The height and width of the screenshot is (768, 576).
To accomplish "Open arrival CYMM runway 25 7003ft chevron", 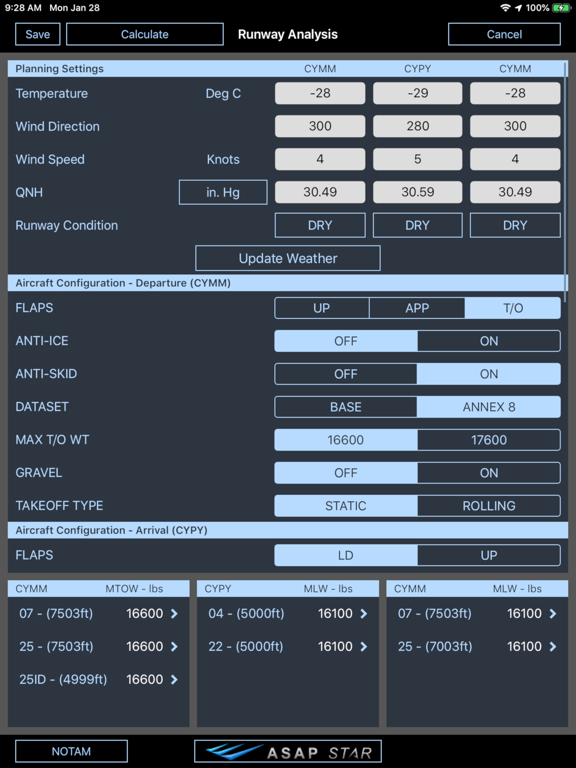I will coord(553,647).
